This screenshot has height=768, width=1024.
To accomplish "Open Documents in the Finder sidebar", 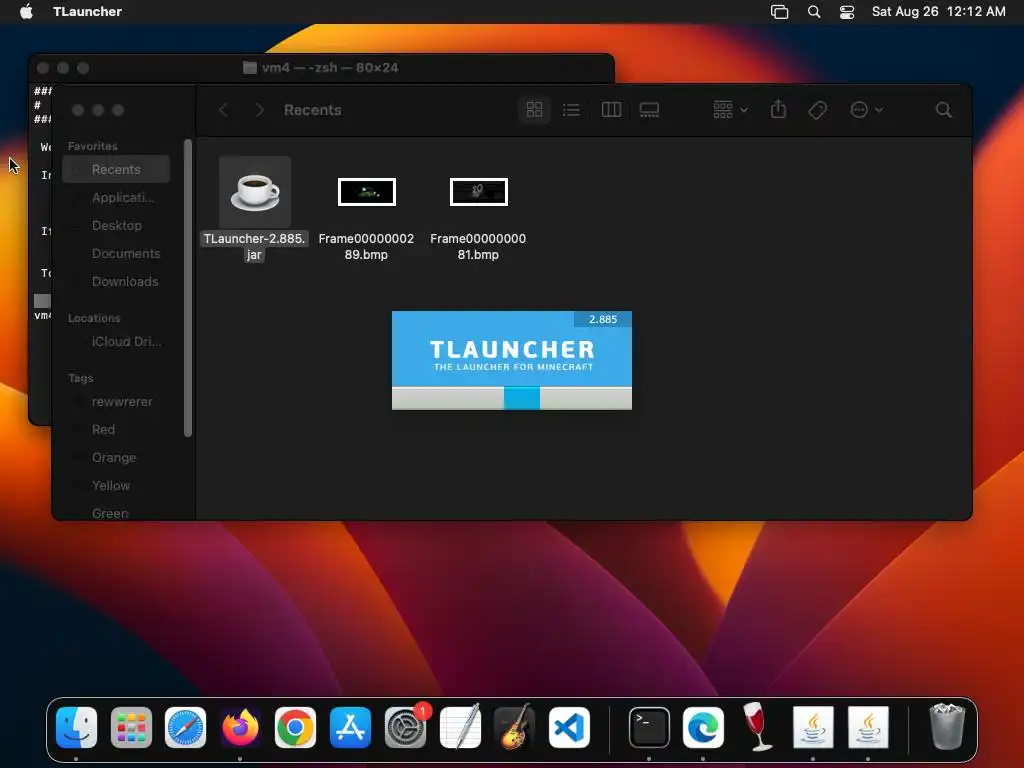I will coord(116,253).
